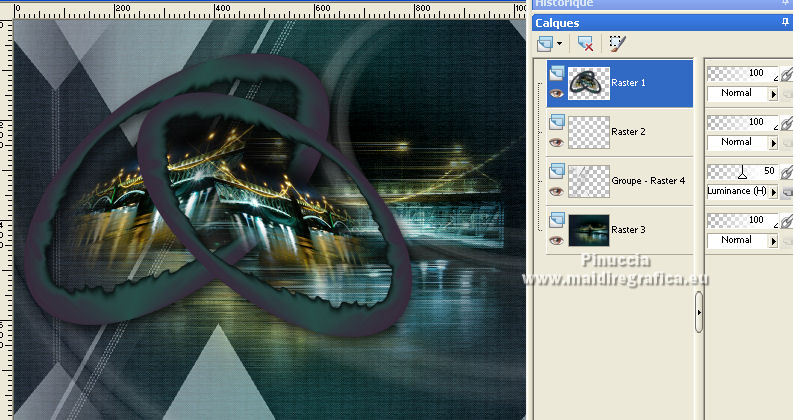This screenshot has width=793, height=420.
Task: Toggle Groupe - Raster 4 link icon
Action: click(x=786, y=172)
